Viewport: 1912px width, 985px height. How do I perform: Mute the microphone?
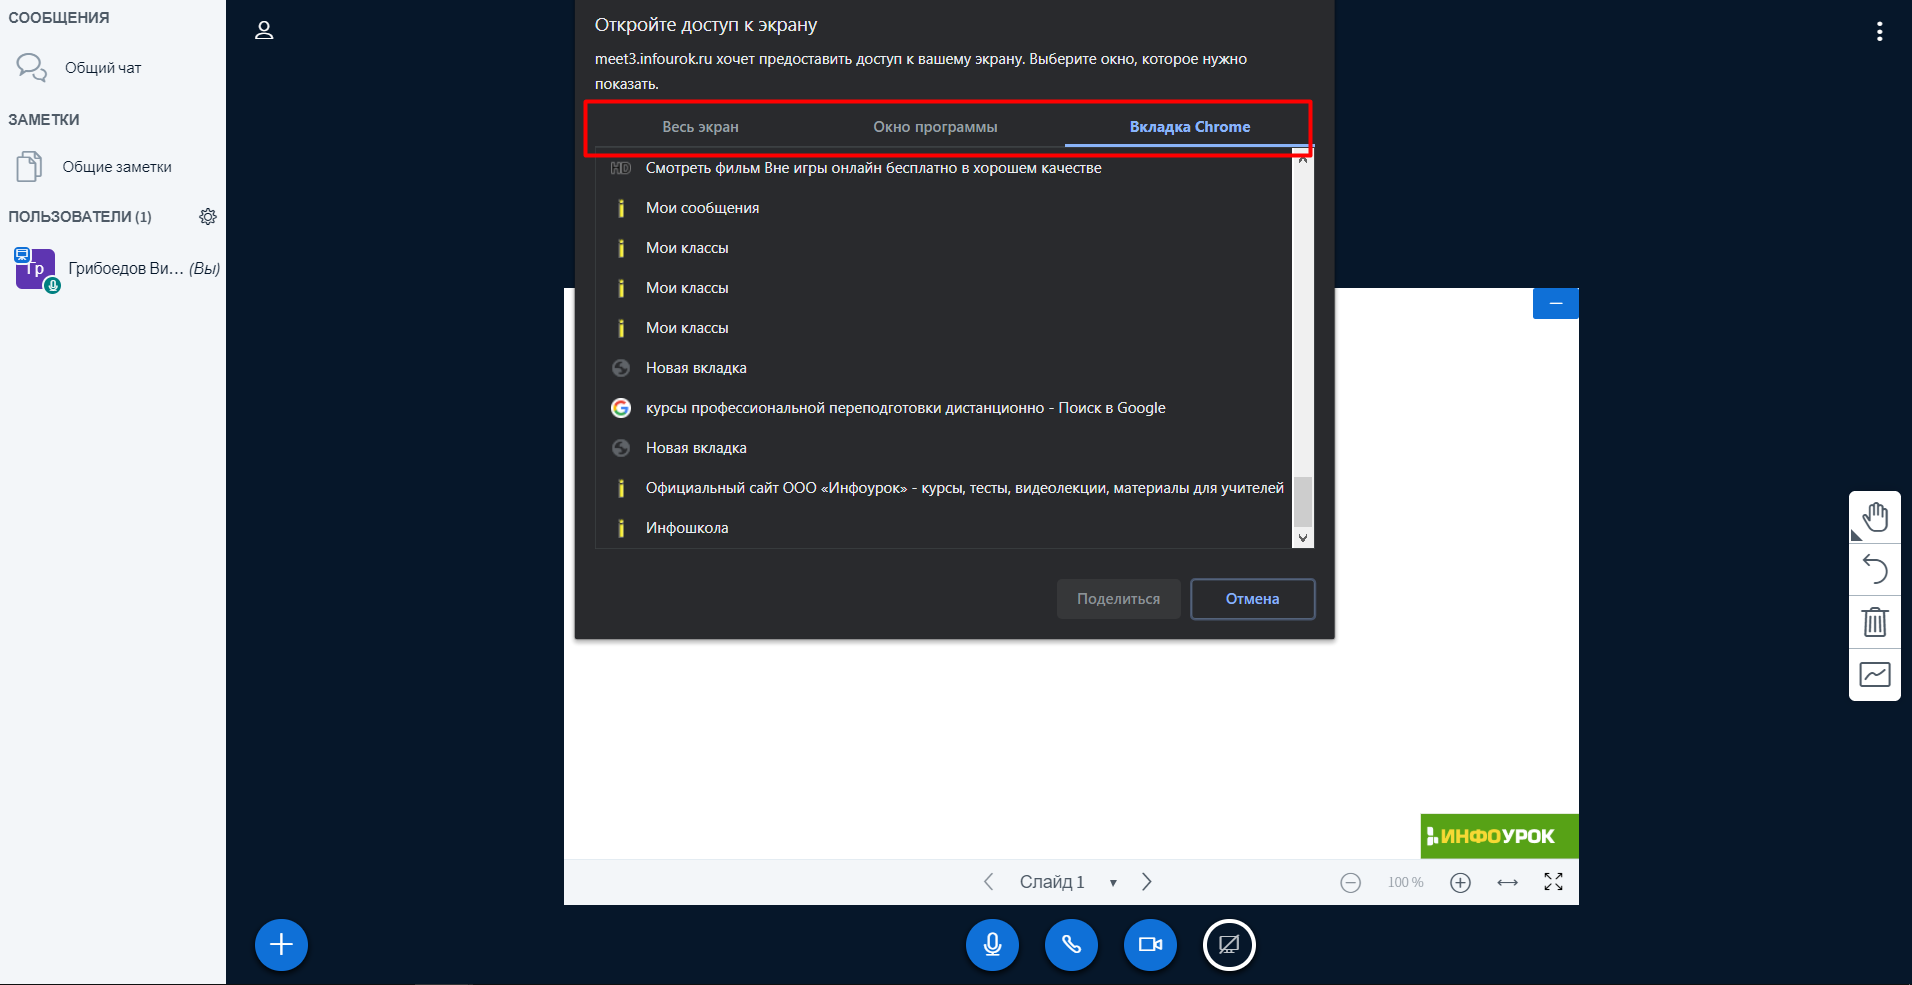coord(992,945)
